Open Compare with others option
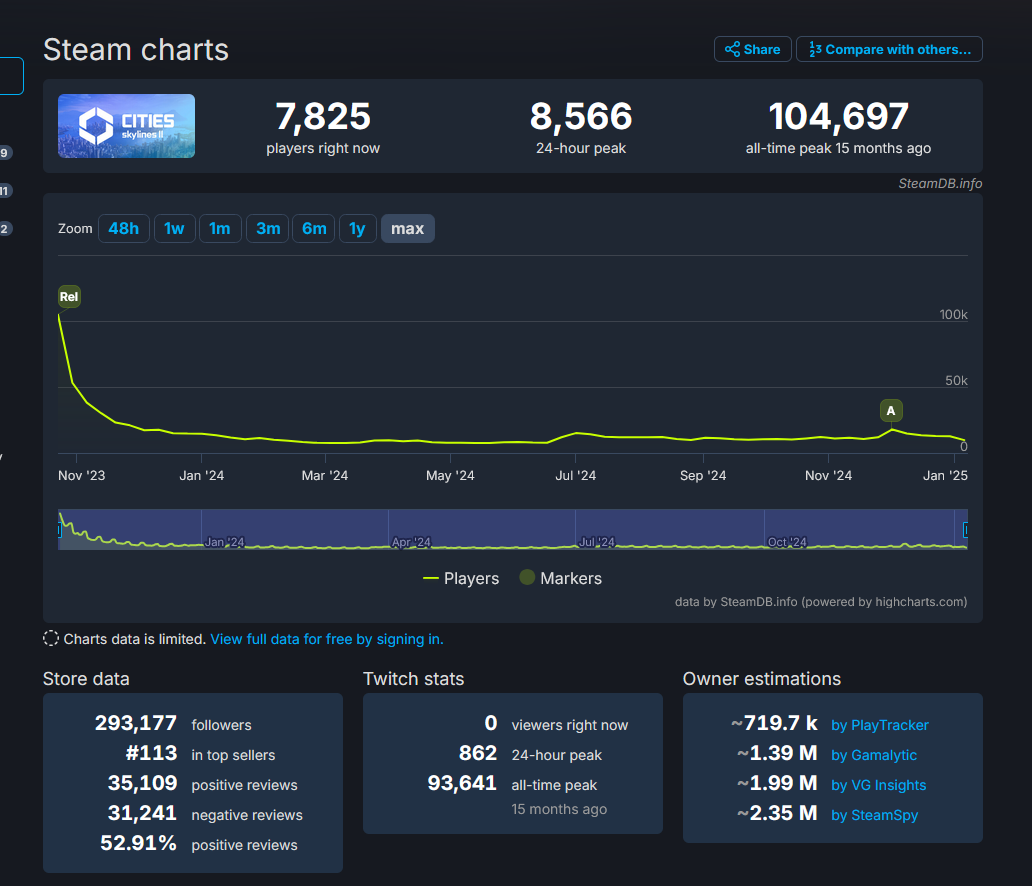The width and height of the screenshot is (1032, 886). [x=889, y=49]
